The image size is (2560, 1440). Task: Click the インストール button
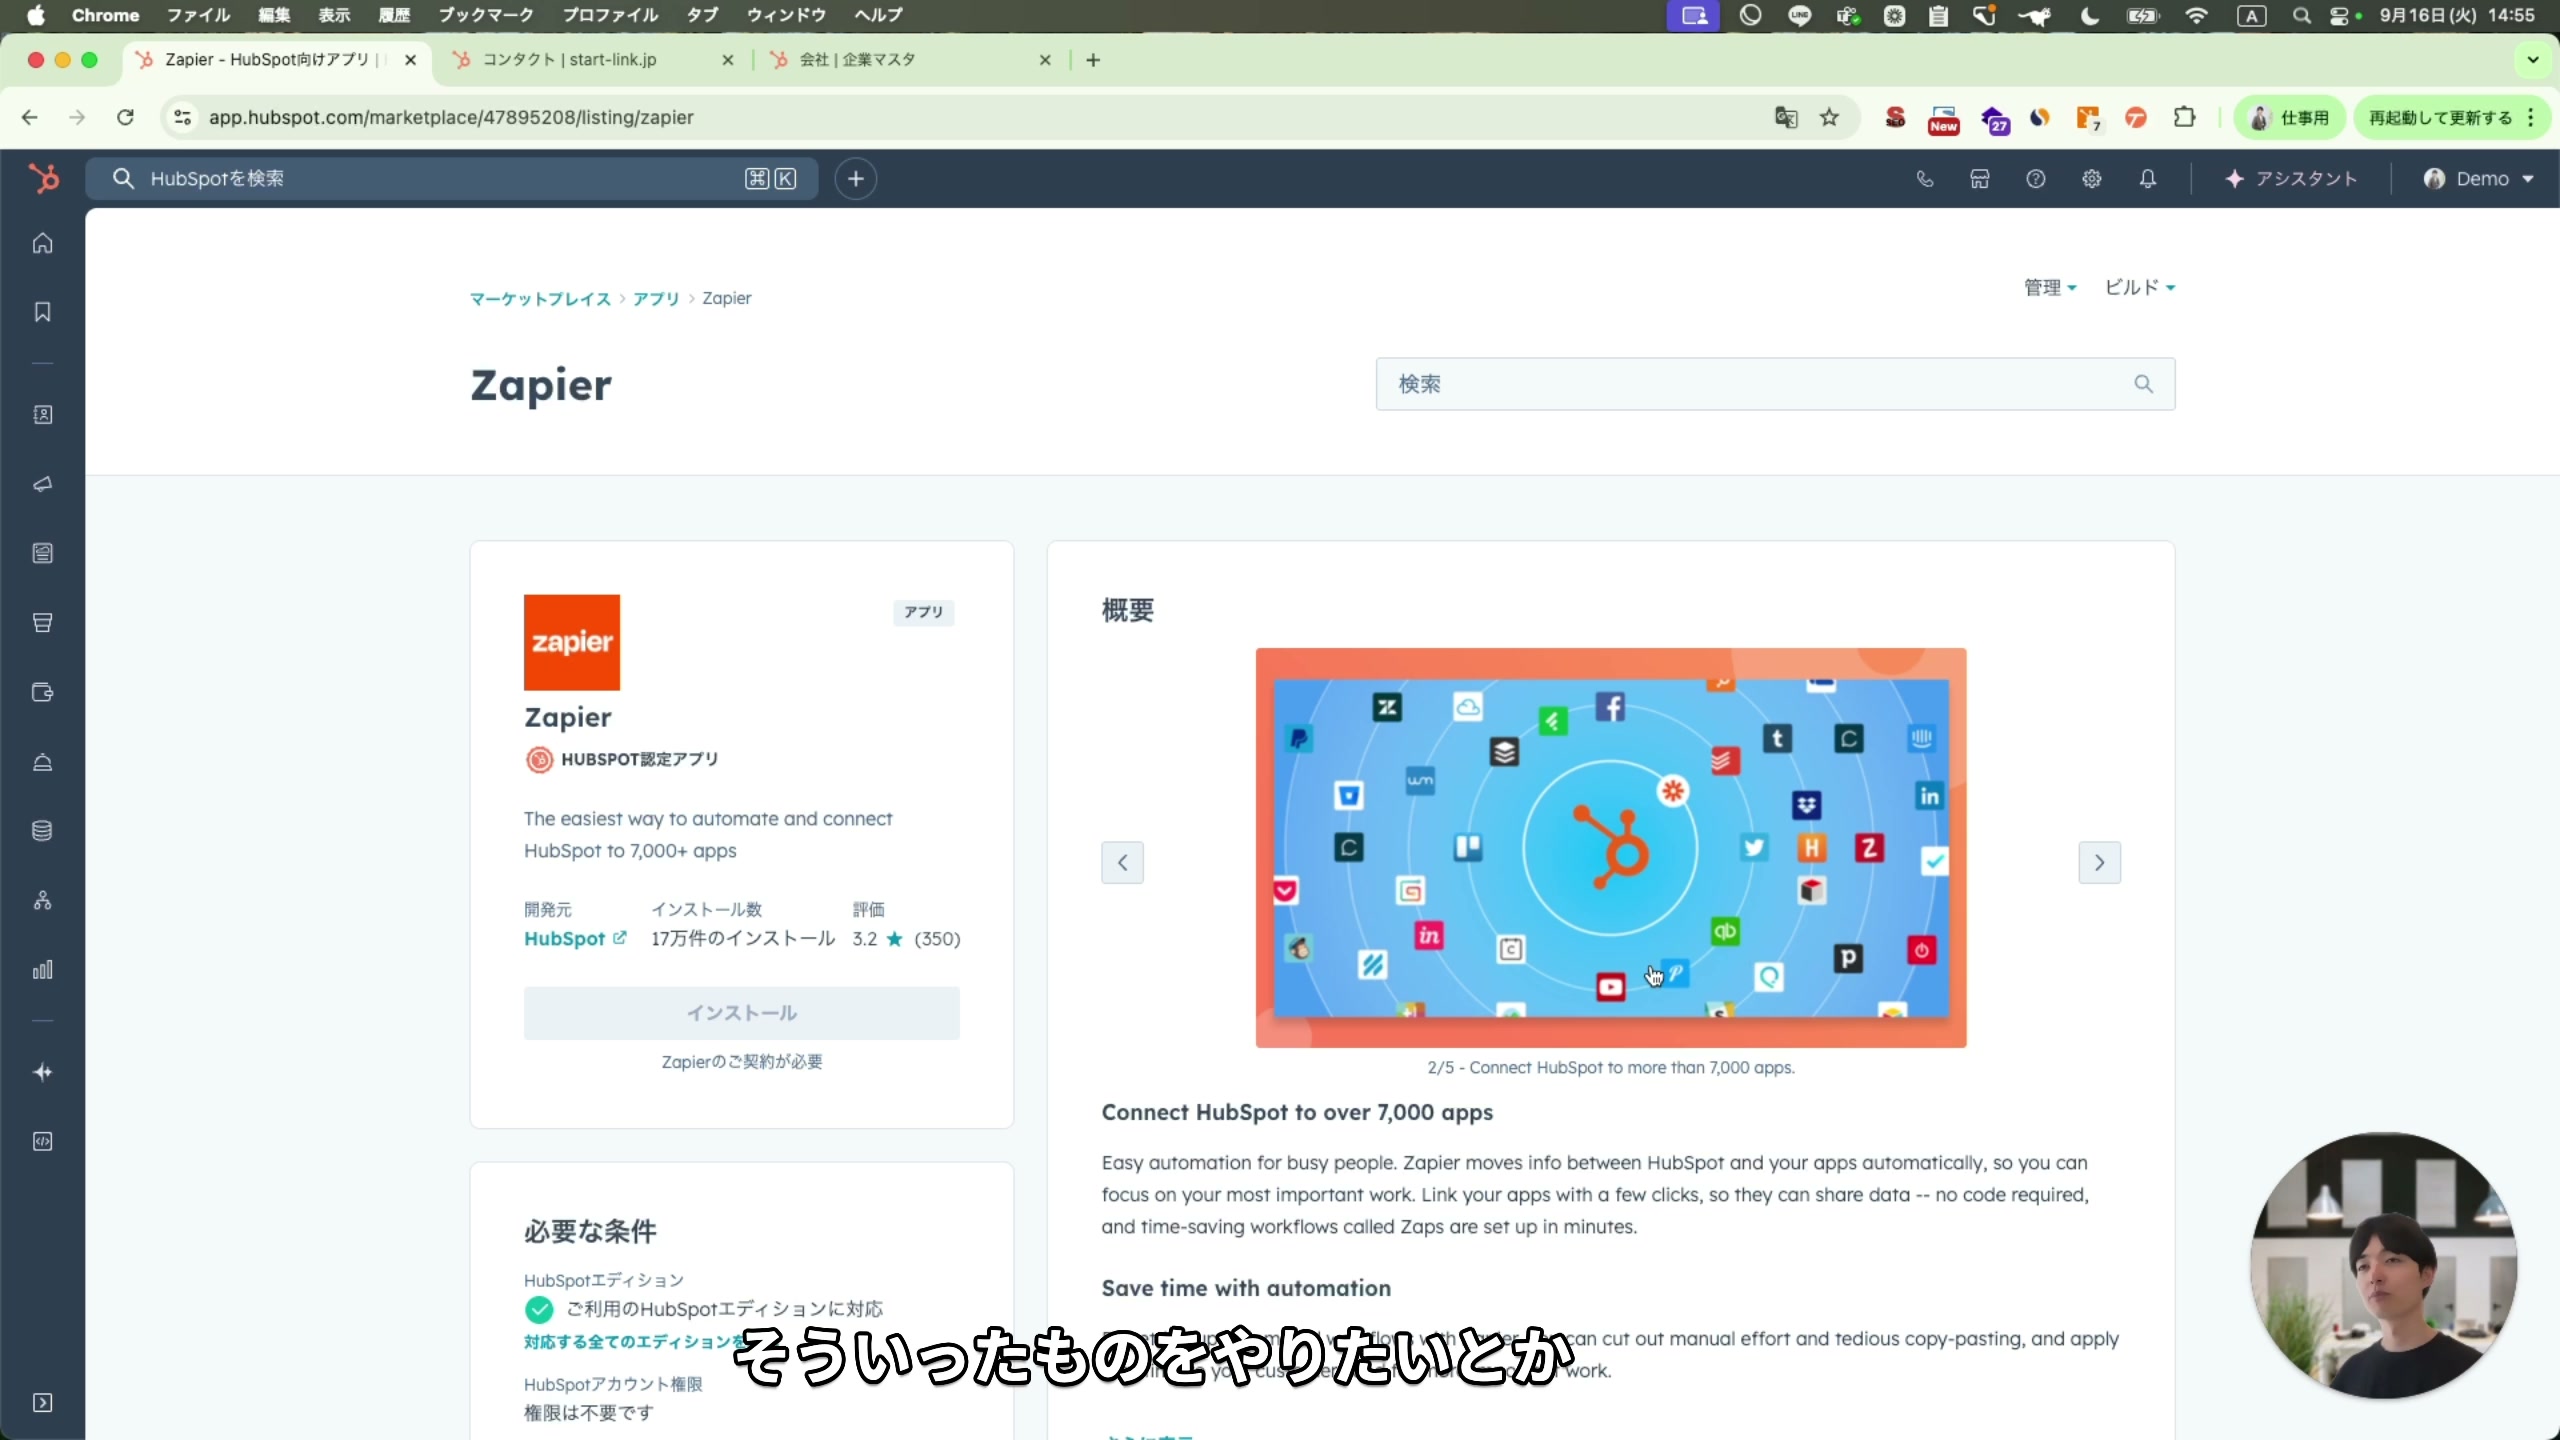tap(741, 1013)
